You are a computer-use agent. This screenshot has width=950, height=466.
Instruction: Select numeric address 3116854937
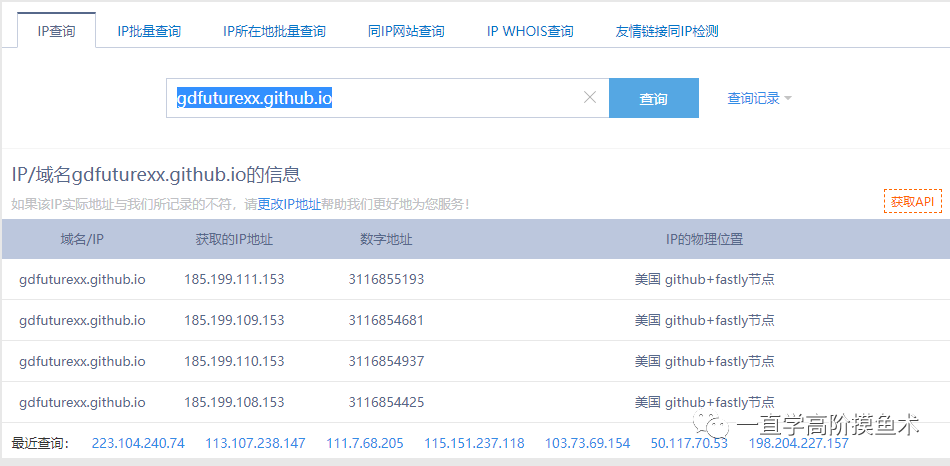coord(386,361)
